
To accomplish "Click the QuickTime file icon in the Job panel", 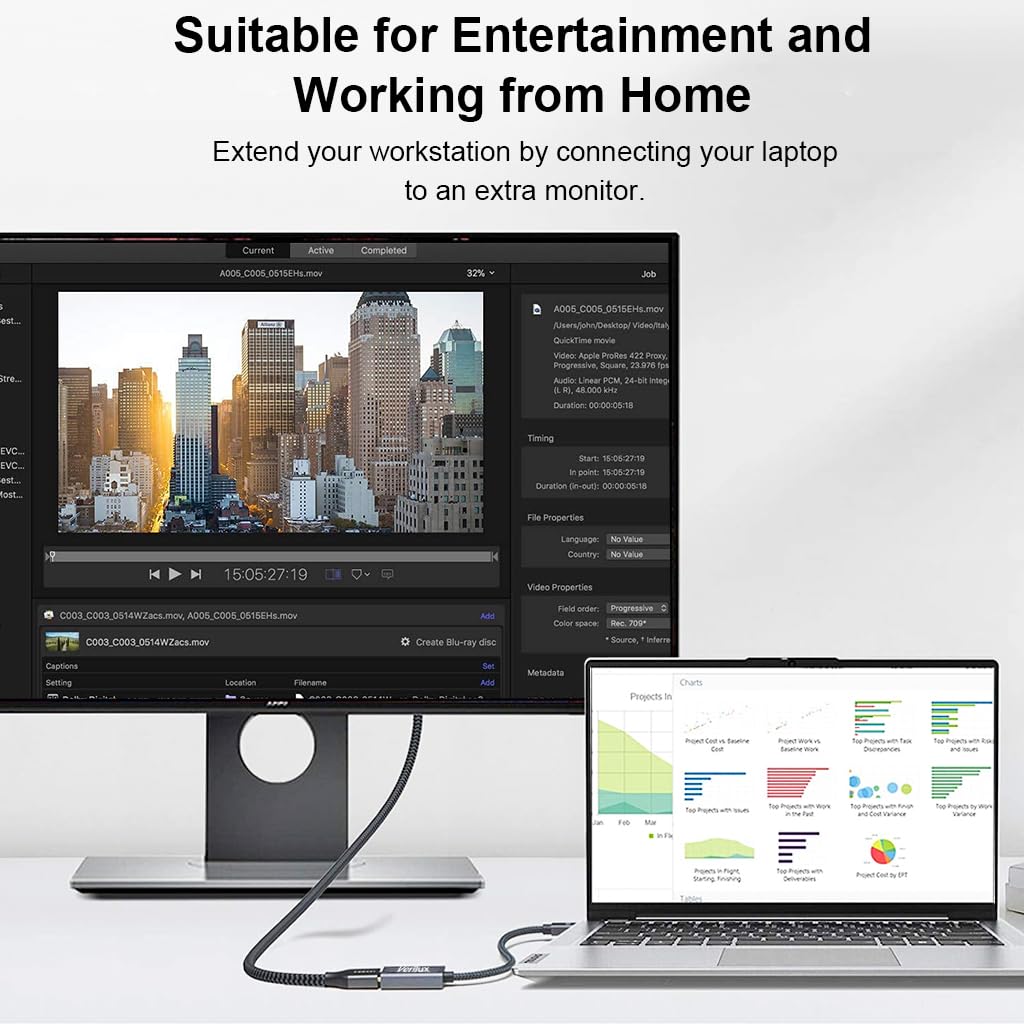I will point(537,310).
